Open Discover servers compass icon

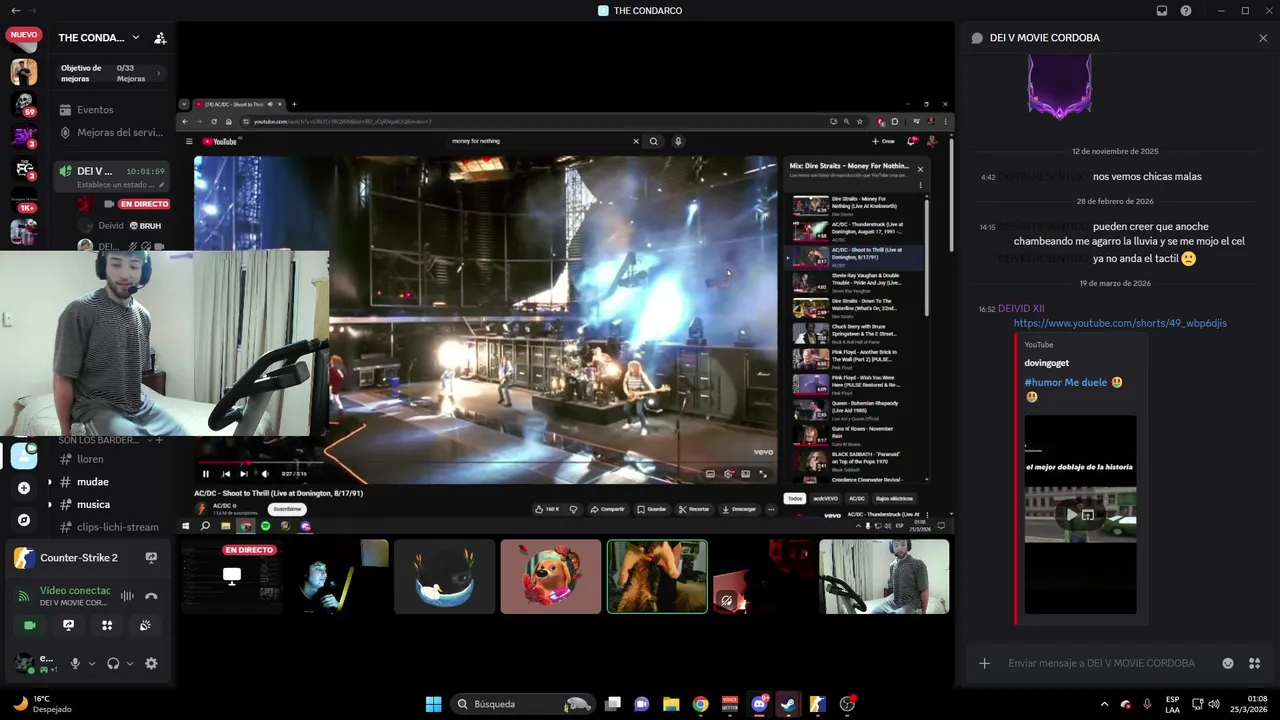click(x=24, y=520)
